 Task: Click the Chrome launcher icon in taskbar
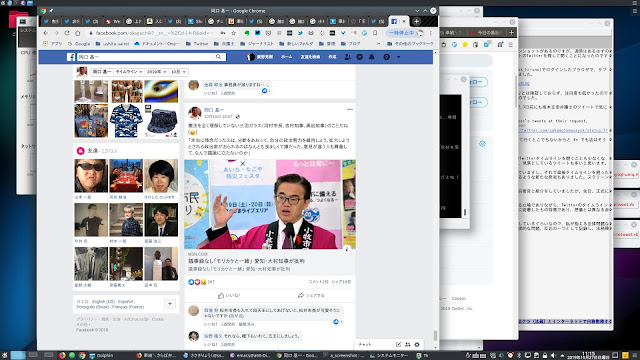coord(82,356)
